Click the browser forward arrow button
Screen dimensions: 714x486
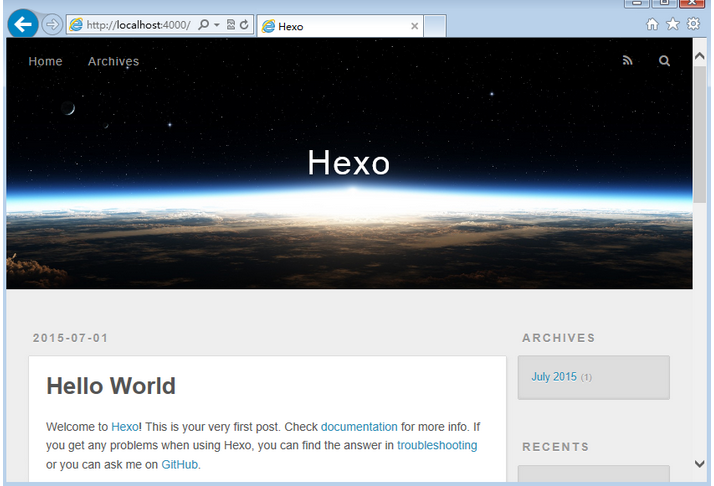tap(52, 24)
